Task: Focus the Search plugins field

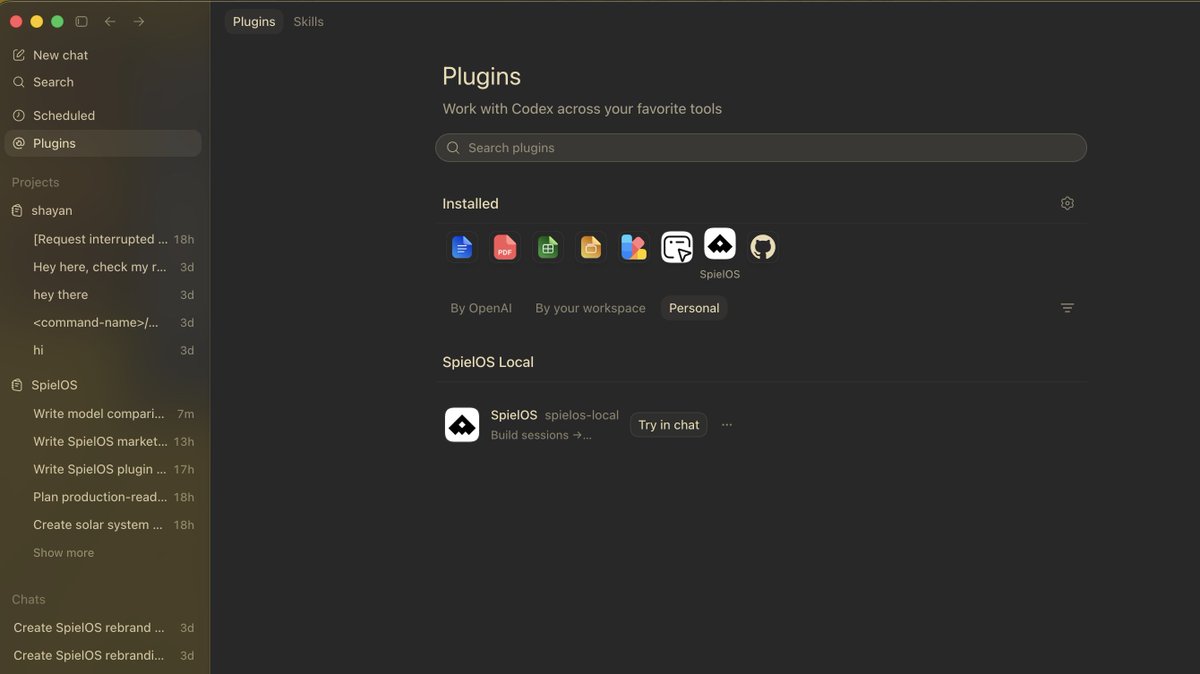Action: (761, 148)
